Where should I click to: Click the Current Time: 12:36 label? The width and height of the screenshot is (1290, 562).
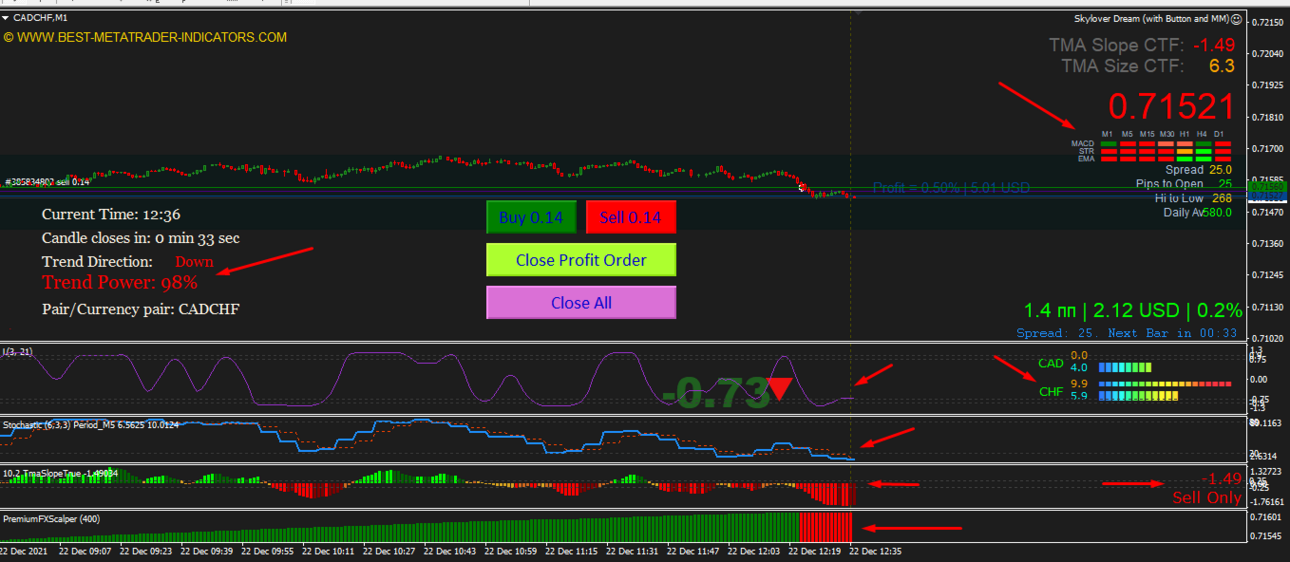point(111,214)
